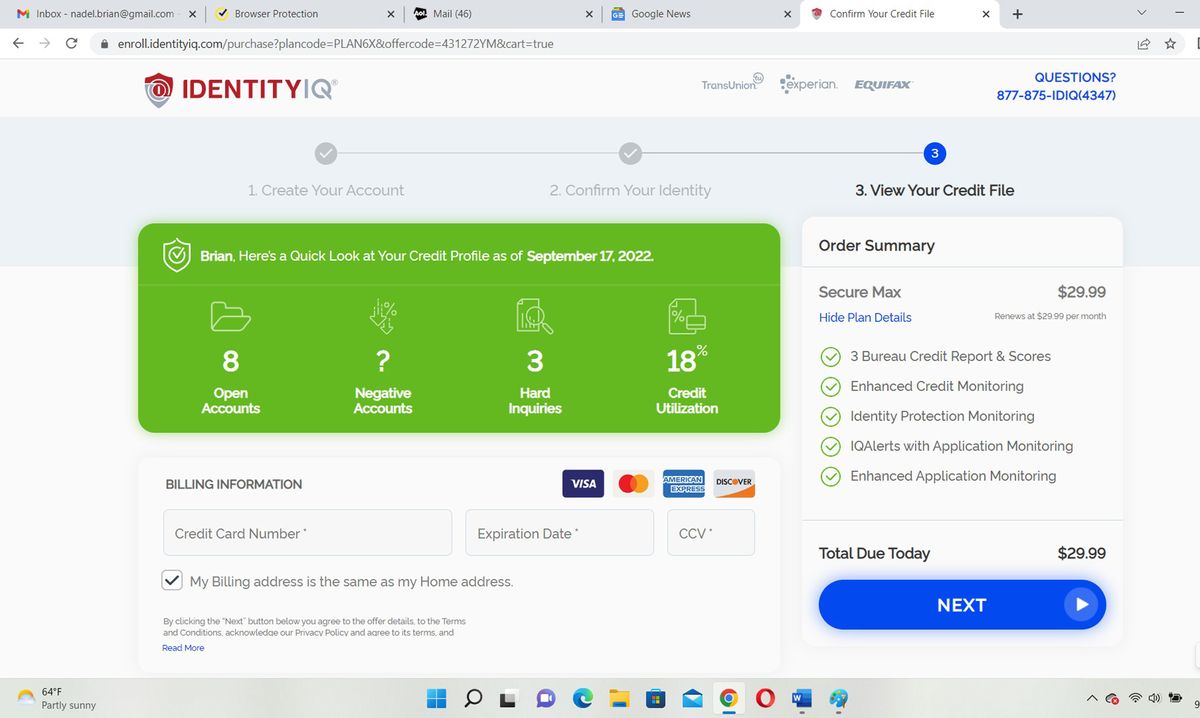Select the Discover card icon
This screenshot has height=718, width=1200.
point(733,483)
